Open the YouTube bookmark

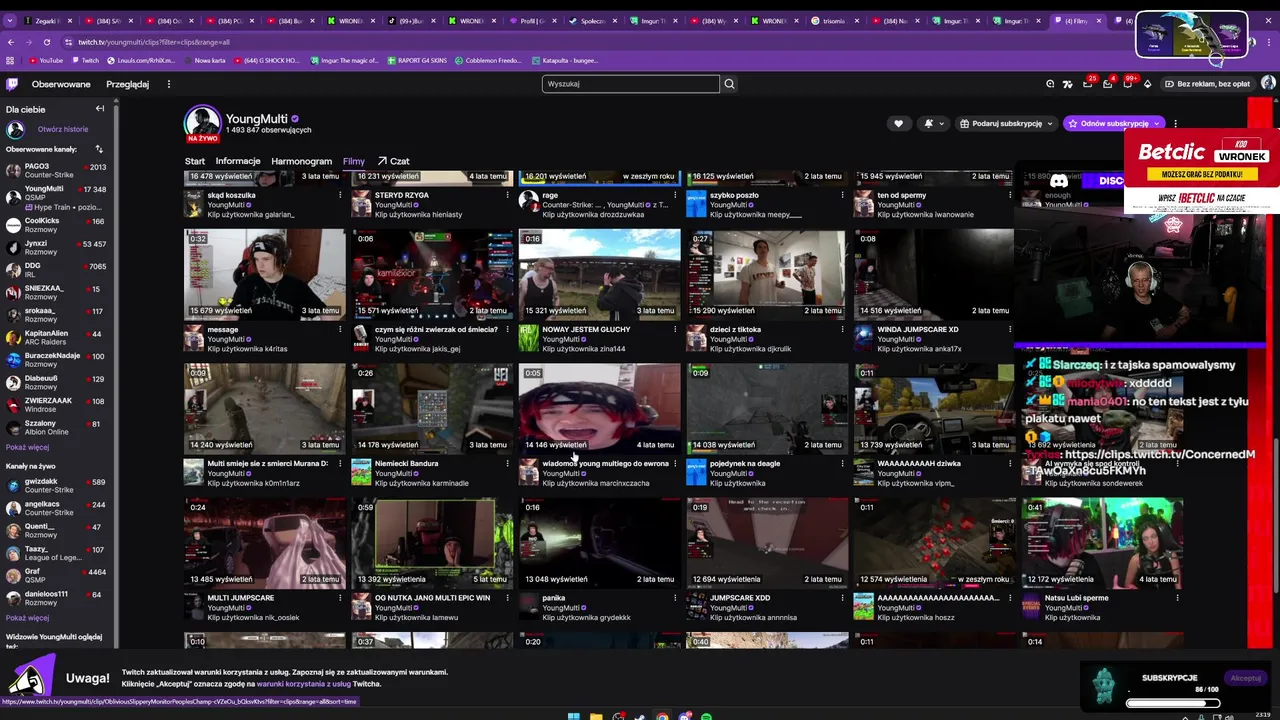tap(45, 61)
